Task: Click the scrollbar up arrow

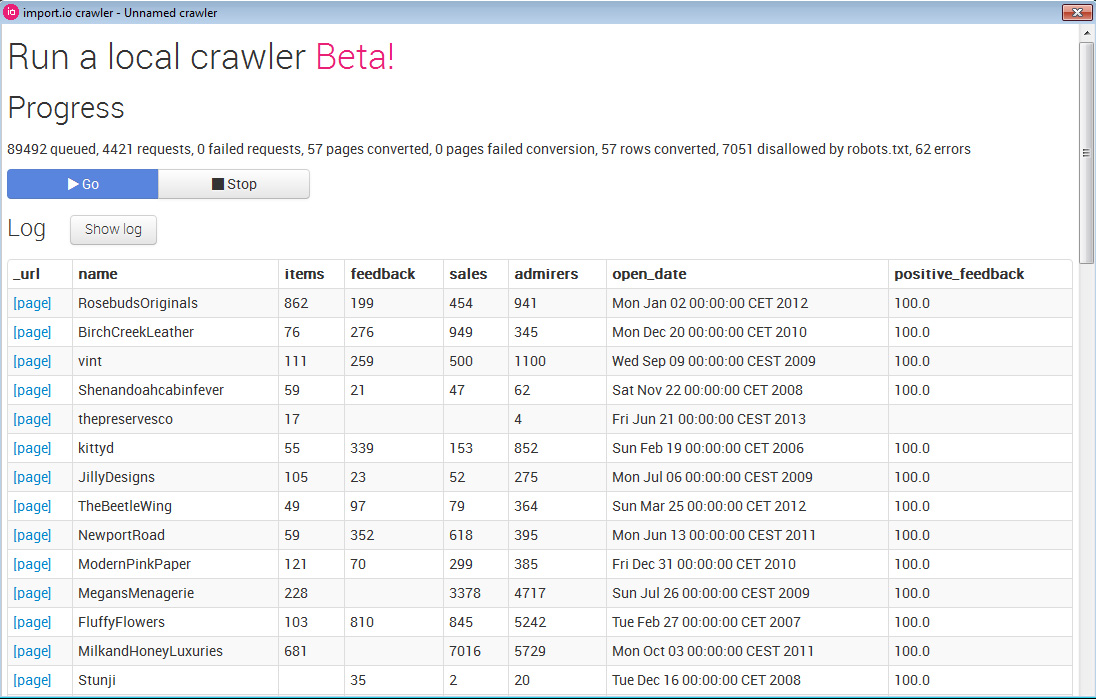Action: point(1086,33)
